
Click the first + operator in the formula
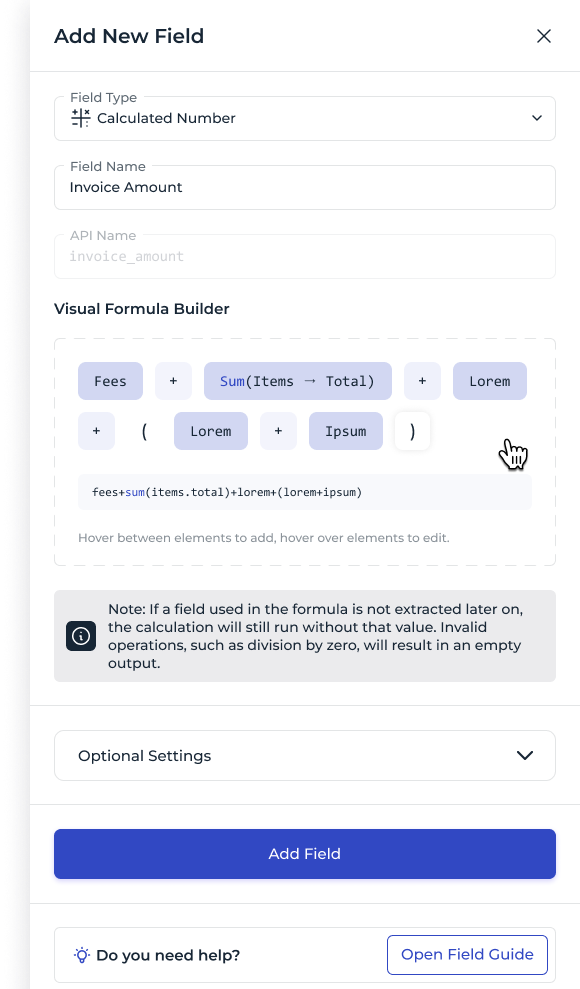[x=173, y=381]
